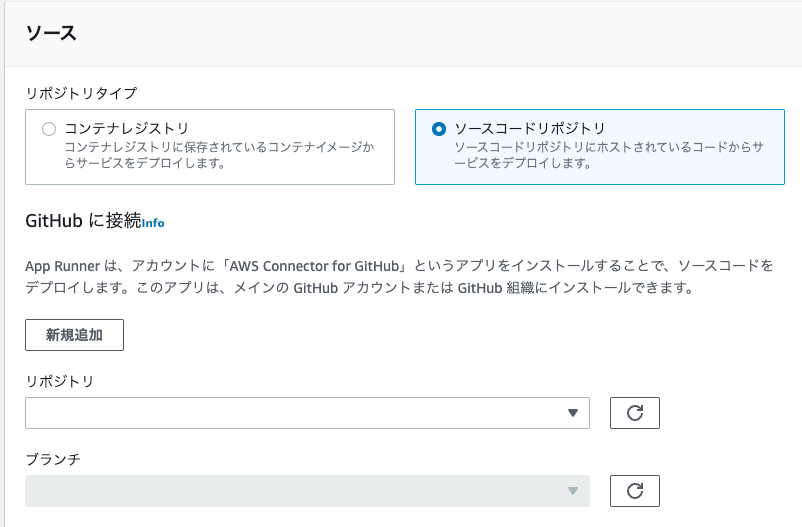Click the 新規追加 button

click(74, 335)
